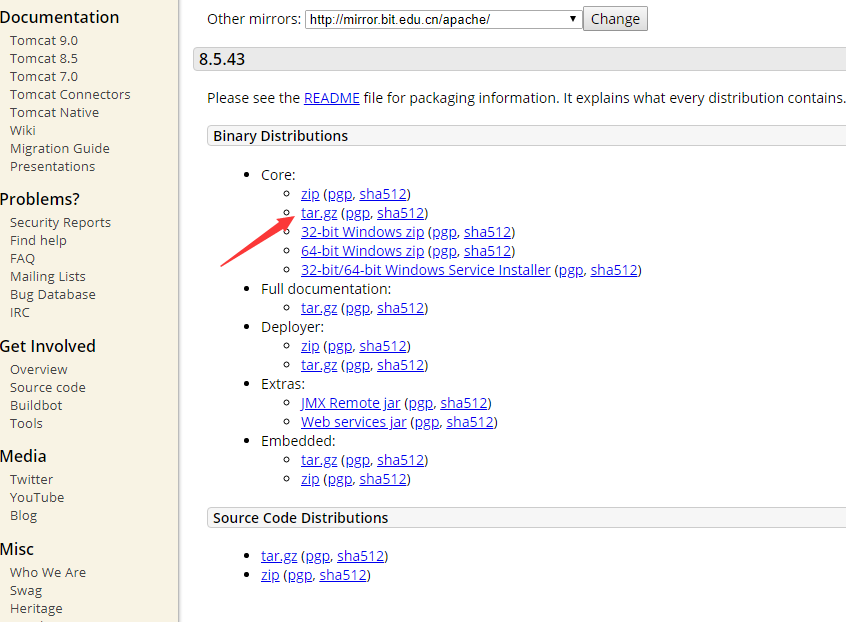The height and width of the screenshot is (622, 846).
Task: Open Get Involved Overview
Action: pyautogui.click(x=39, y=370)
